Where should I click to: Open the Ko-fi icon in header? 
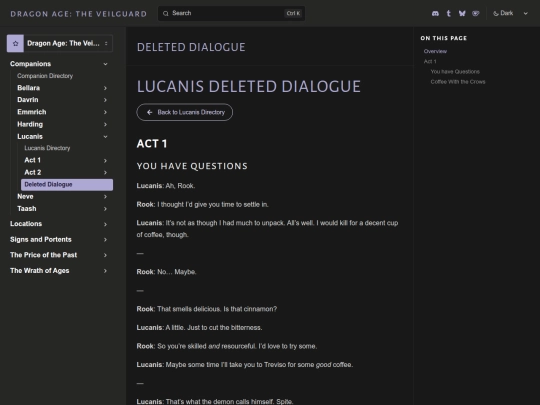click(476, 13)
